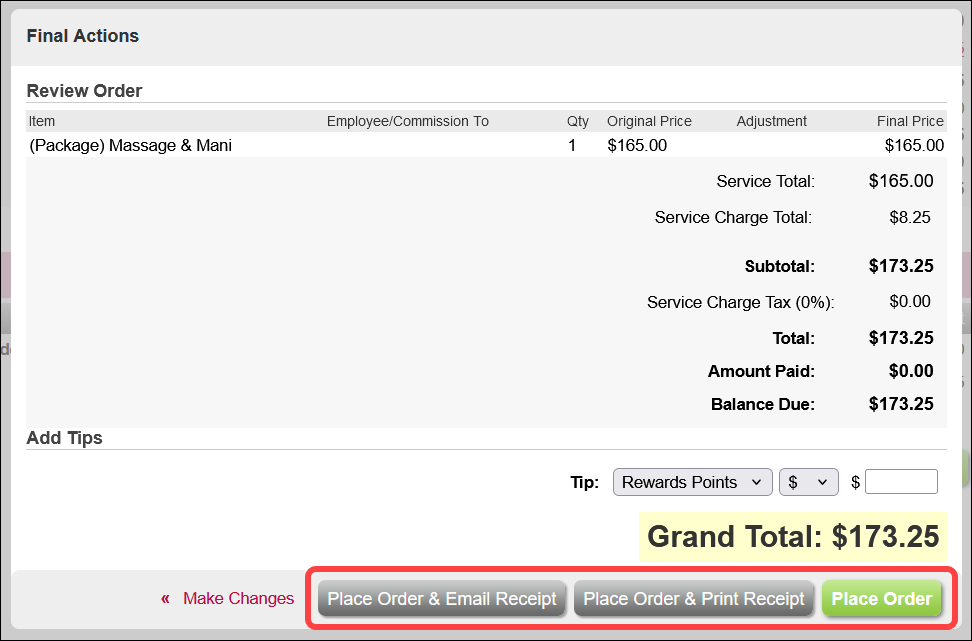Click the Review Order section heading
This screenshot has width=972, height=641.
click(x=84, y=91)
